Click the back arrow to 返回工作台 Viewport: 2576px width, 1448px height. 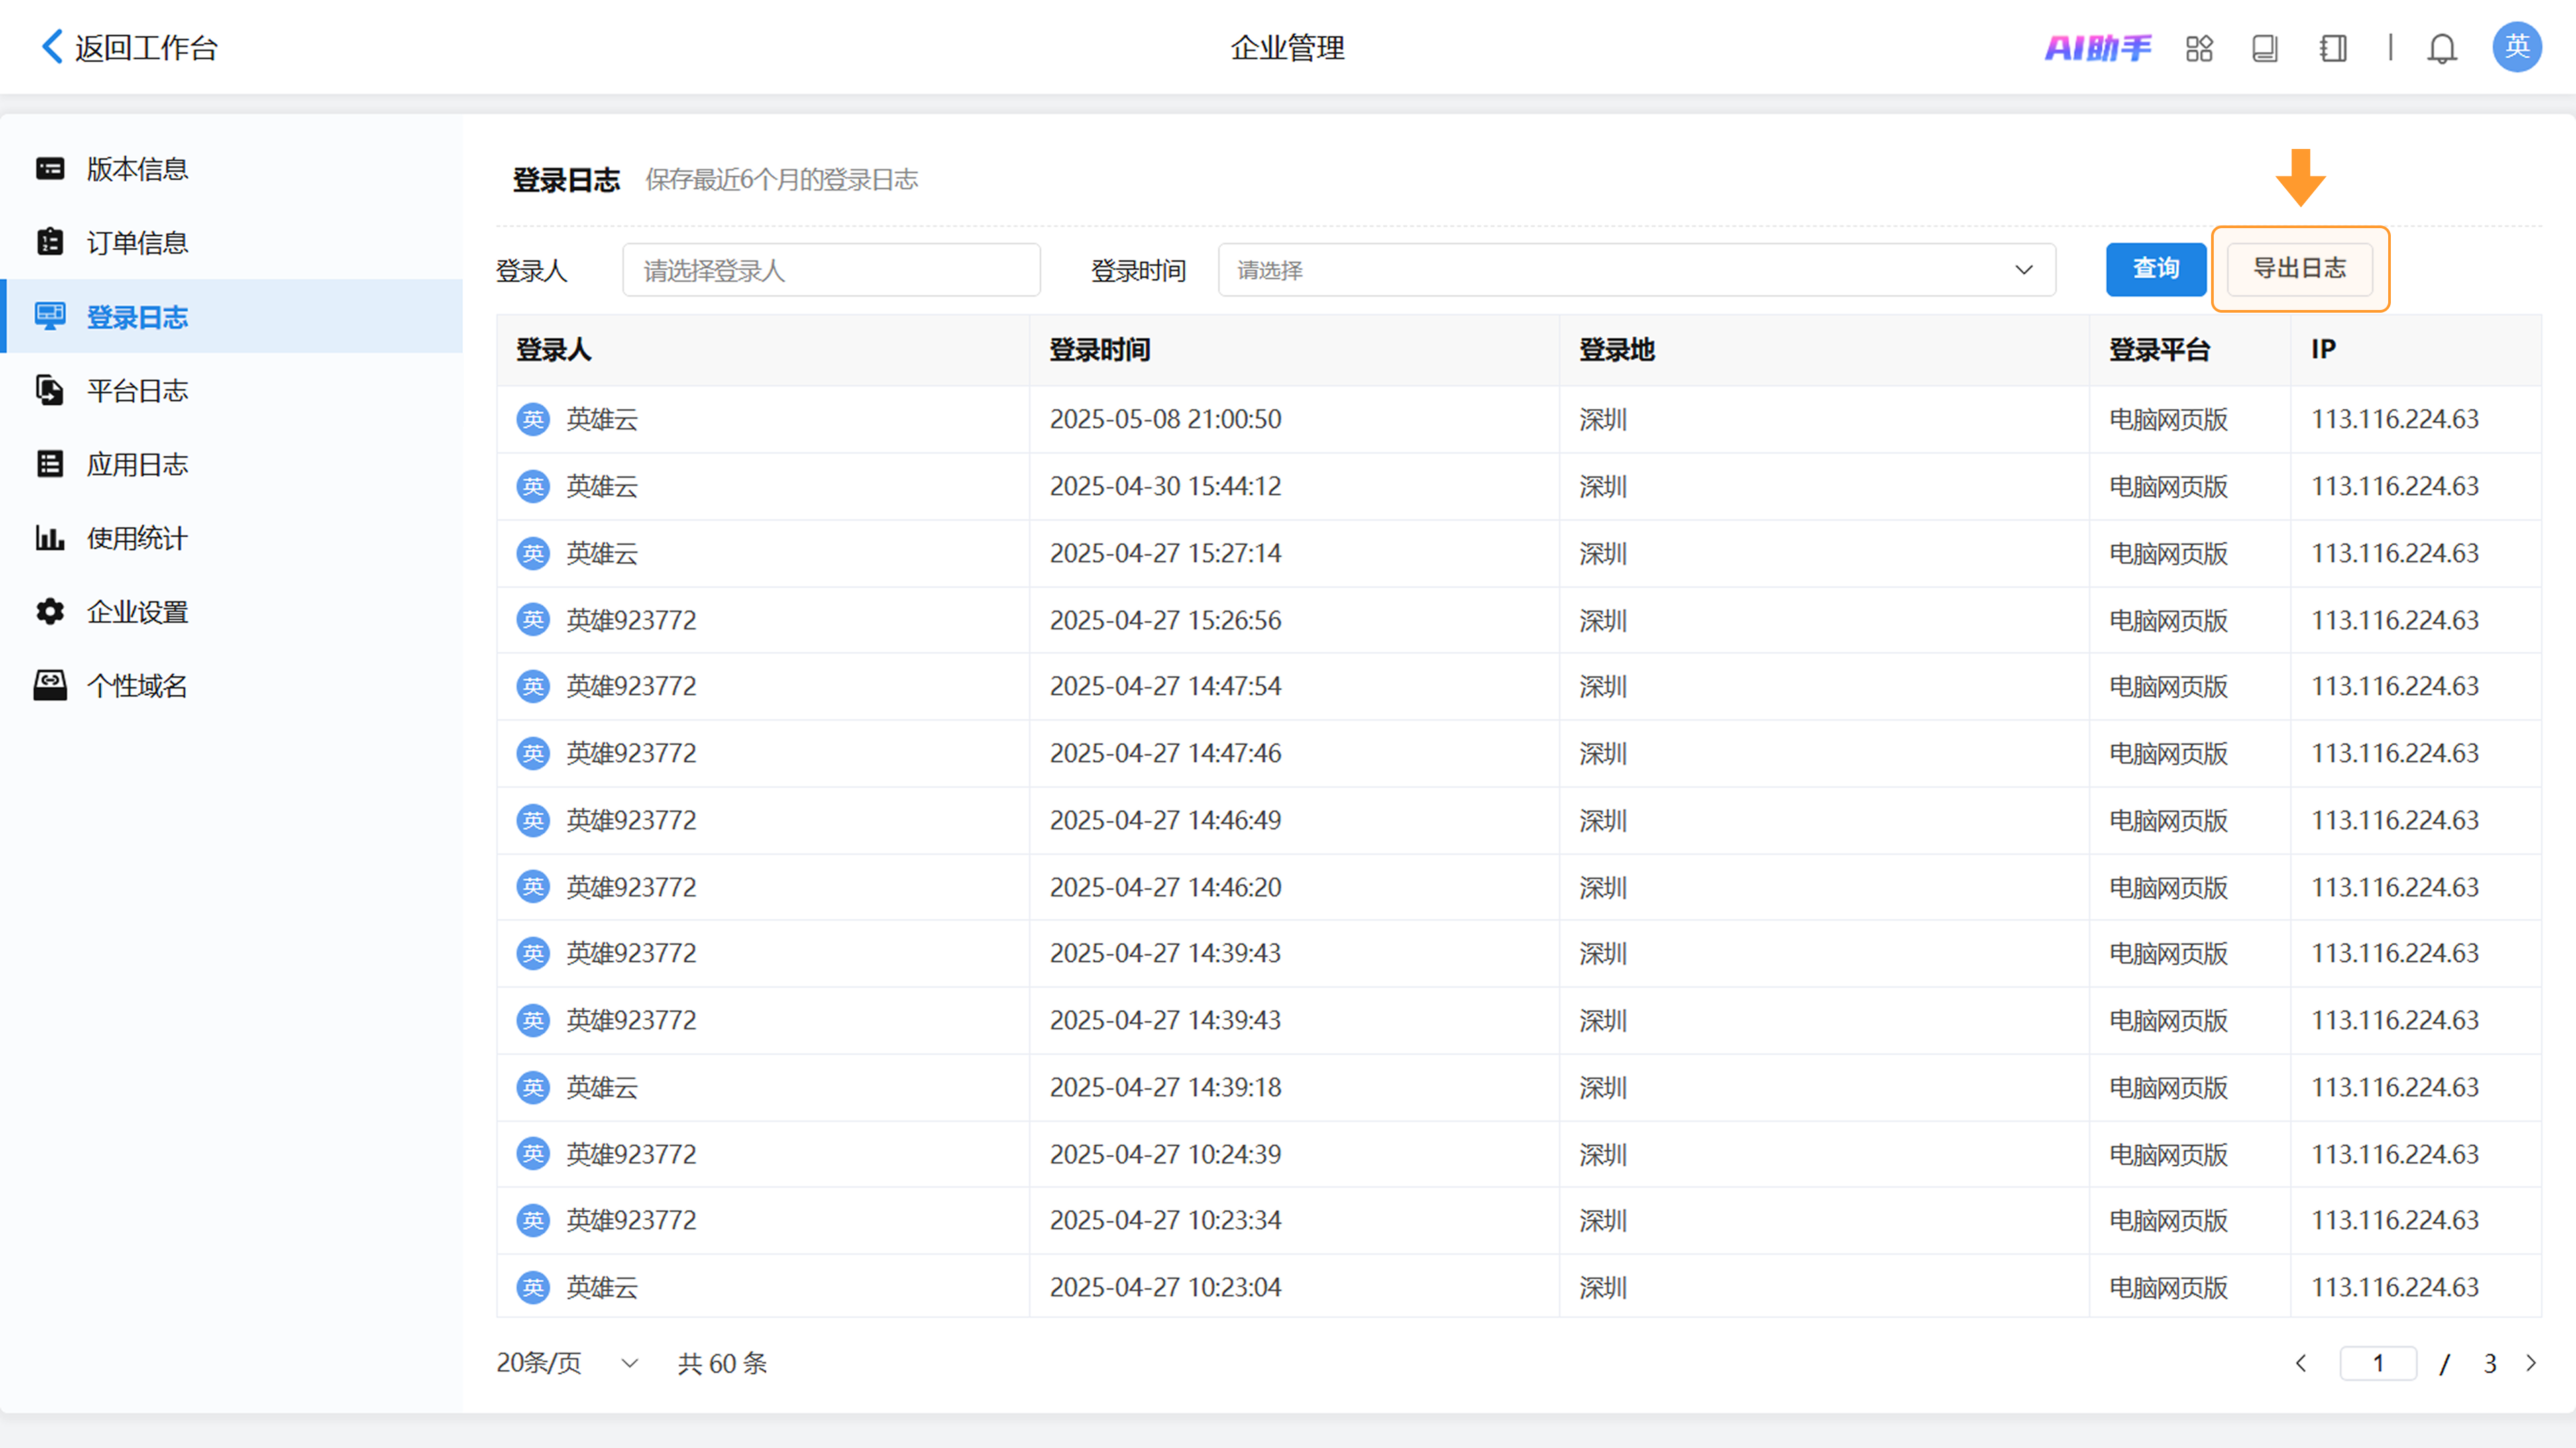52,46
